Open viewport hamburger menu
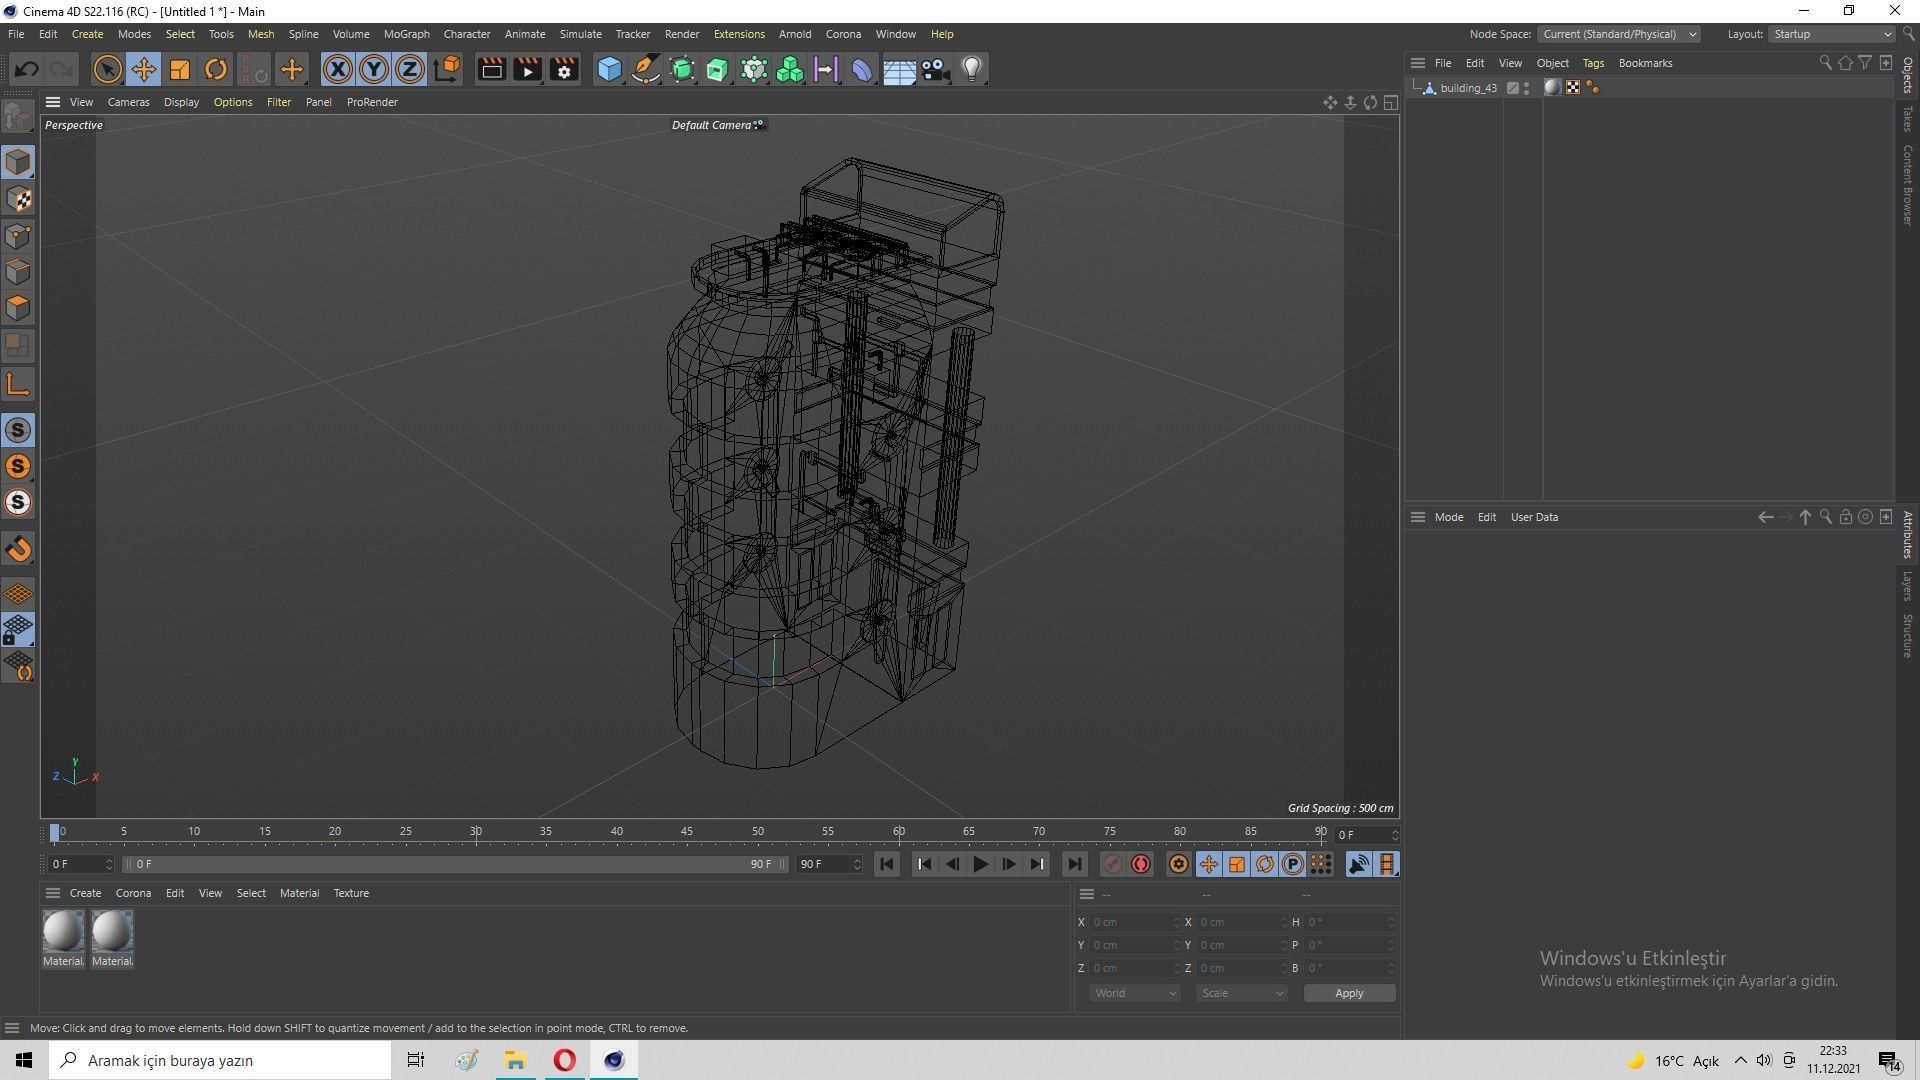 point(53,102)
